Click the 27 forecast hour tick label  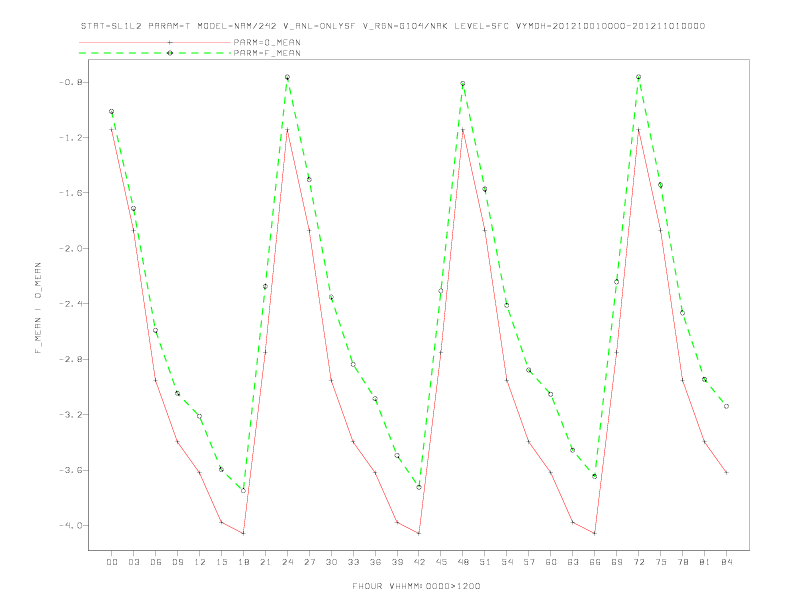click(309, 562)
